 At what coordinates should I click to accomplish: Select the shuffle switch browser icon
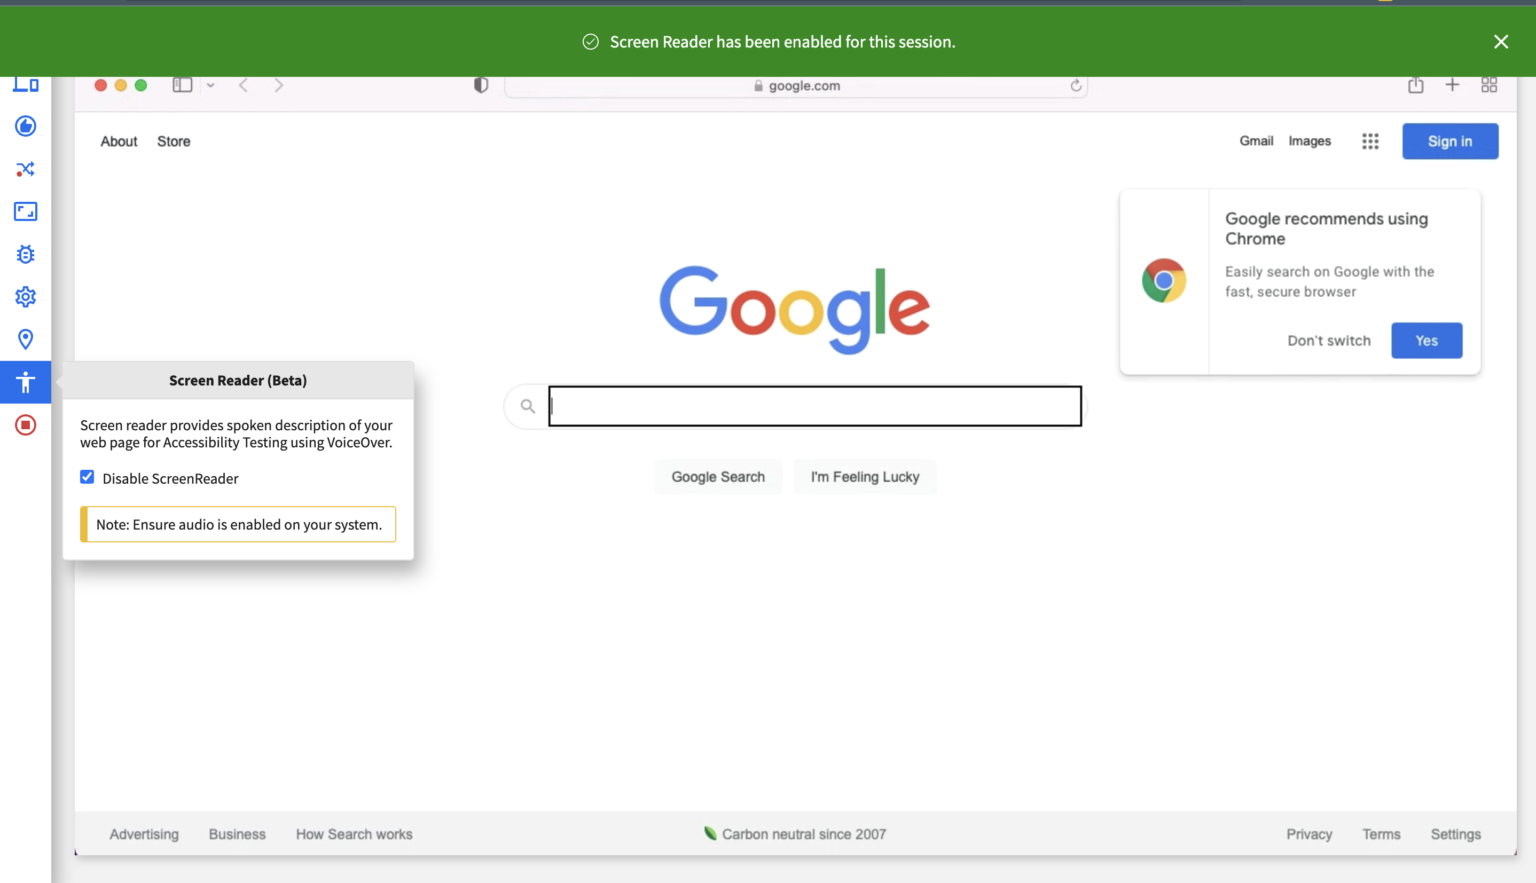point(25,169)
